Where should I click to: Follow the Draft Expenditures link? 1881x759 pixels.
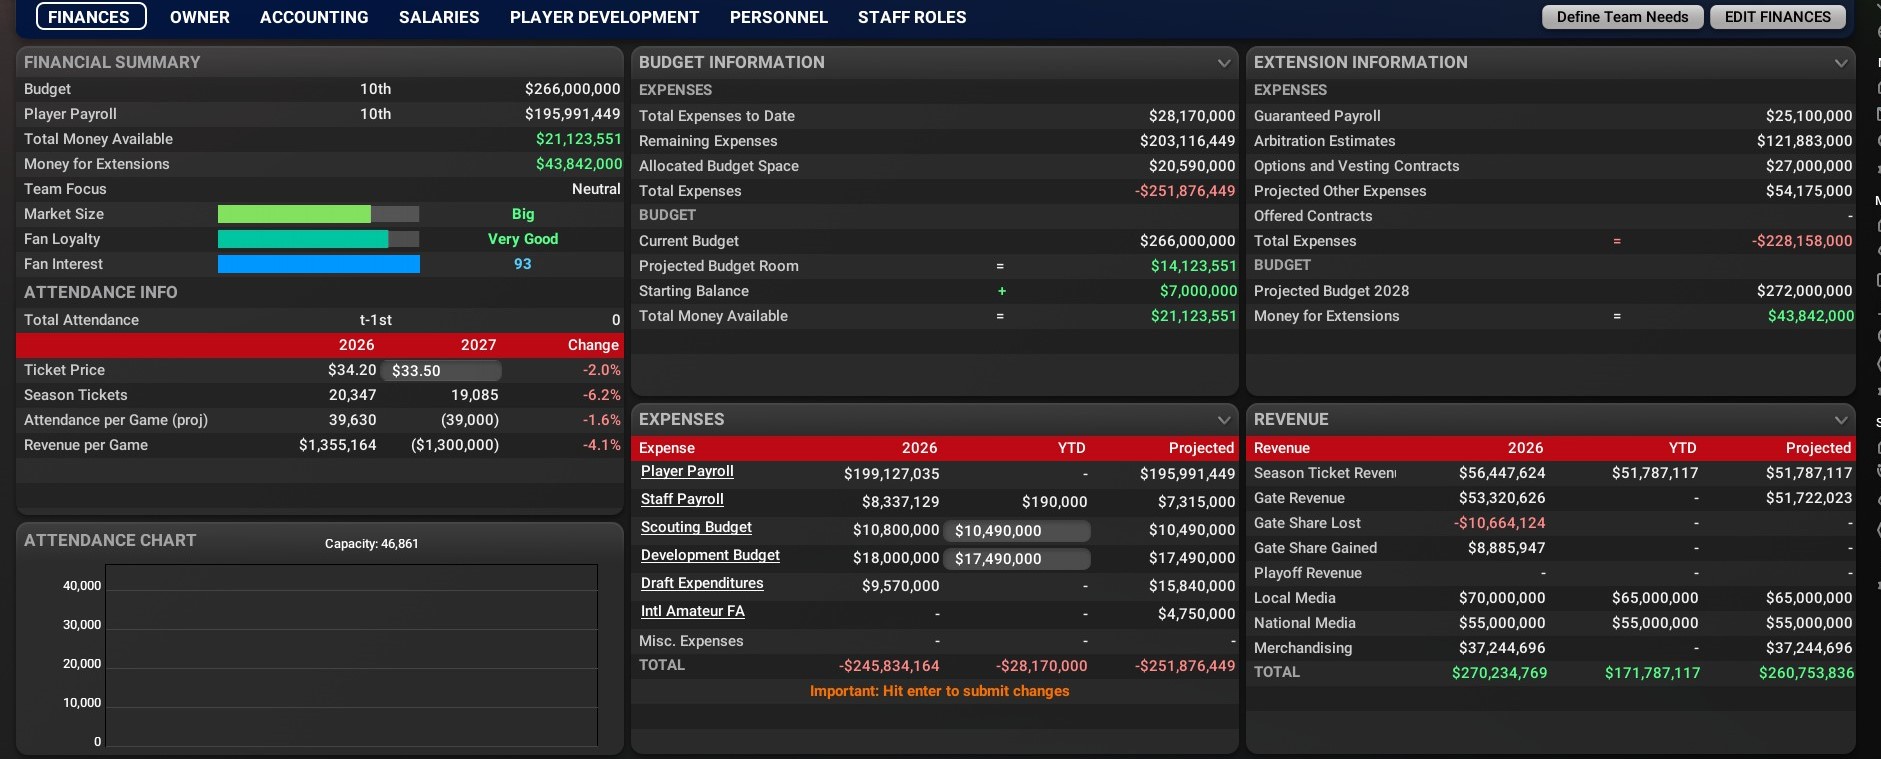(x=702, y=583)
